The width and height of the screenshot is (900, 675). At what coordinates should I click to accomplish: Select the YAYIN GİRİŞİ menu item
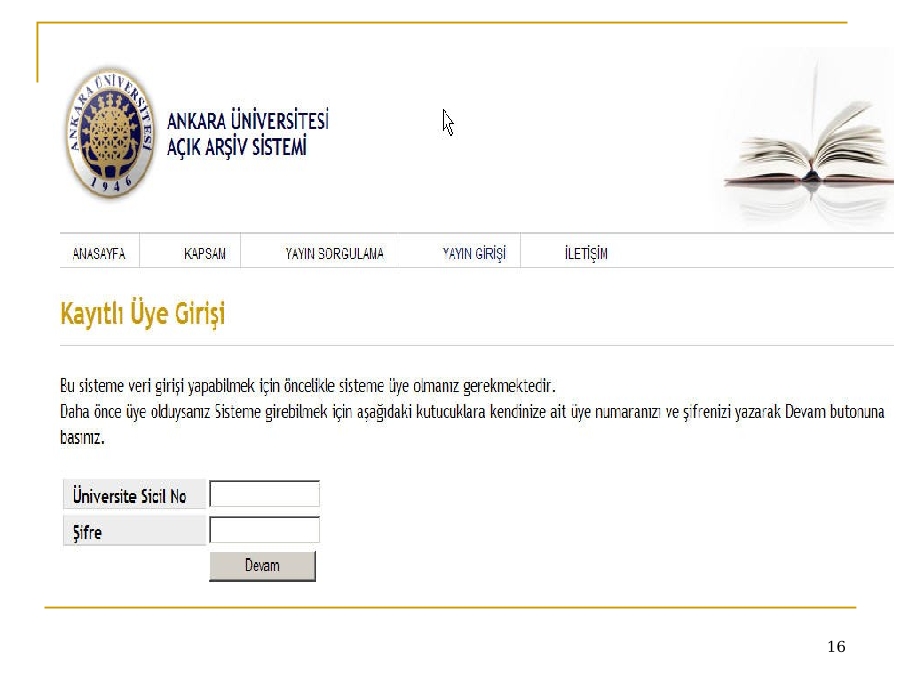tap(474, 254)
